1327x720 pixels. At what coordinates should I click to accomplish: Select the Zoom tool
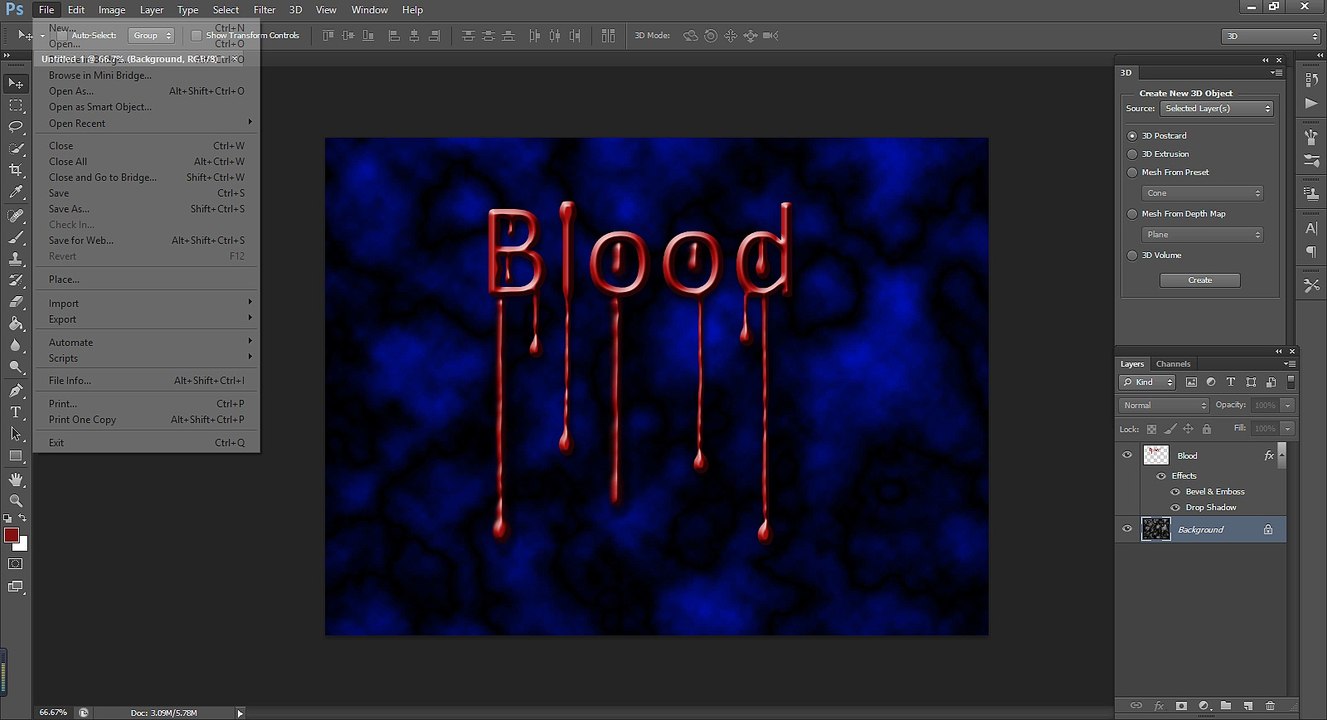tap(16, 501)
